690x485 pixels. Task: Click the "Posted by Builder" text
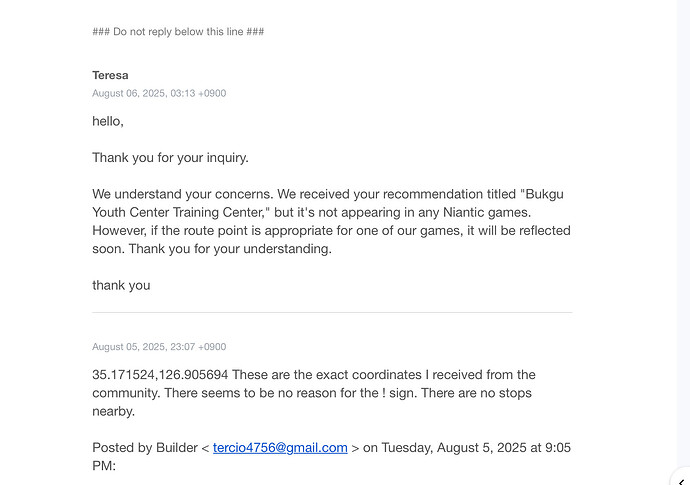[x=145, y=448]
